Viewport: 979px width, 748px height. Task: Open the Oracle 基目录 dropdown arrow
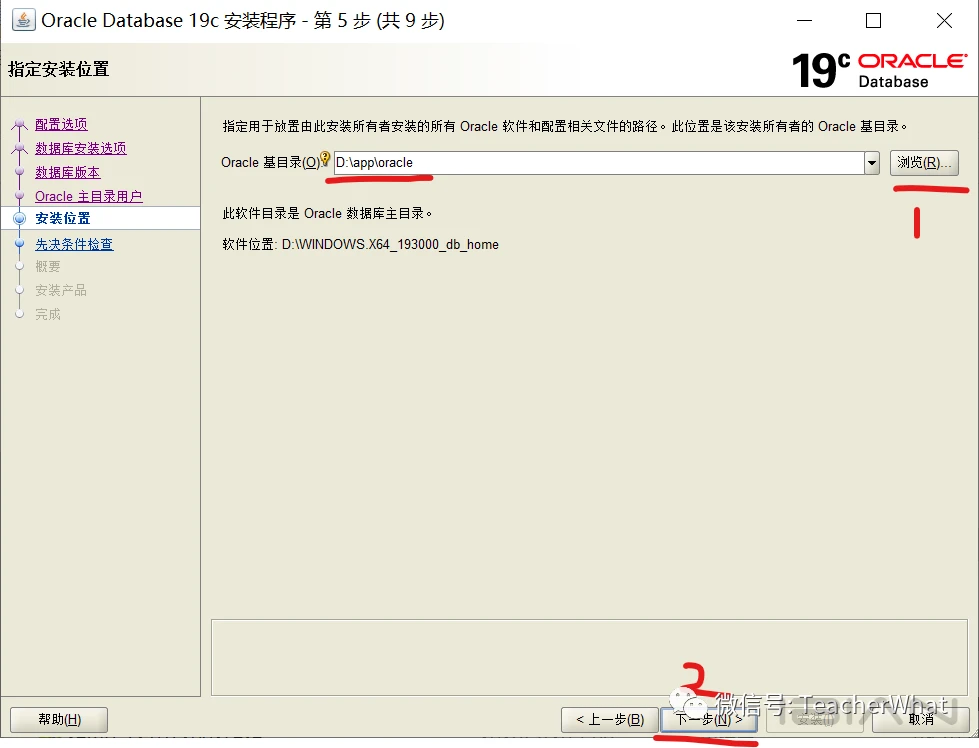click(x=872, y=164)
